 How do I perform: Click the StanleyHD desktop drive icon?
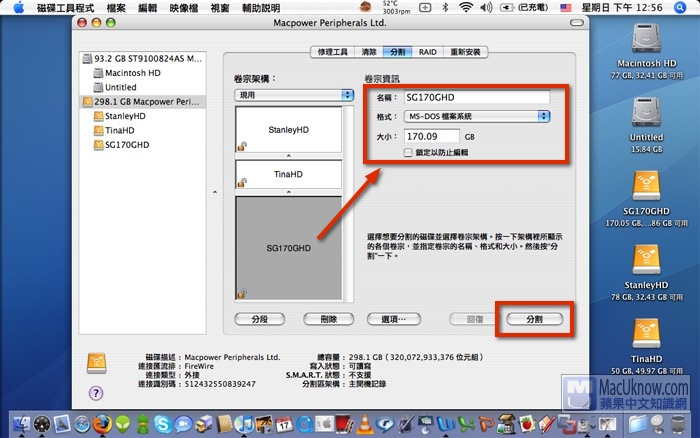click(x=646, y=260)
